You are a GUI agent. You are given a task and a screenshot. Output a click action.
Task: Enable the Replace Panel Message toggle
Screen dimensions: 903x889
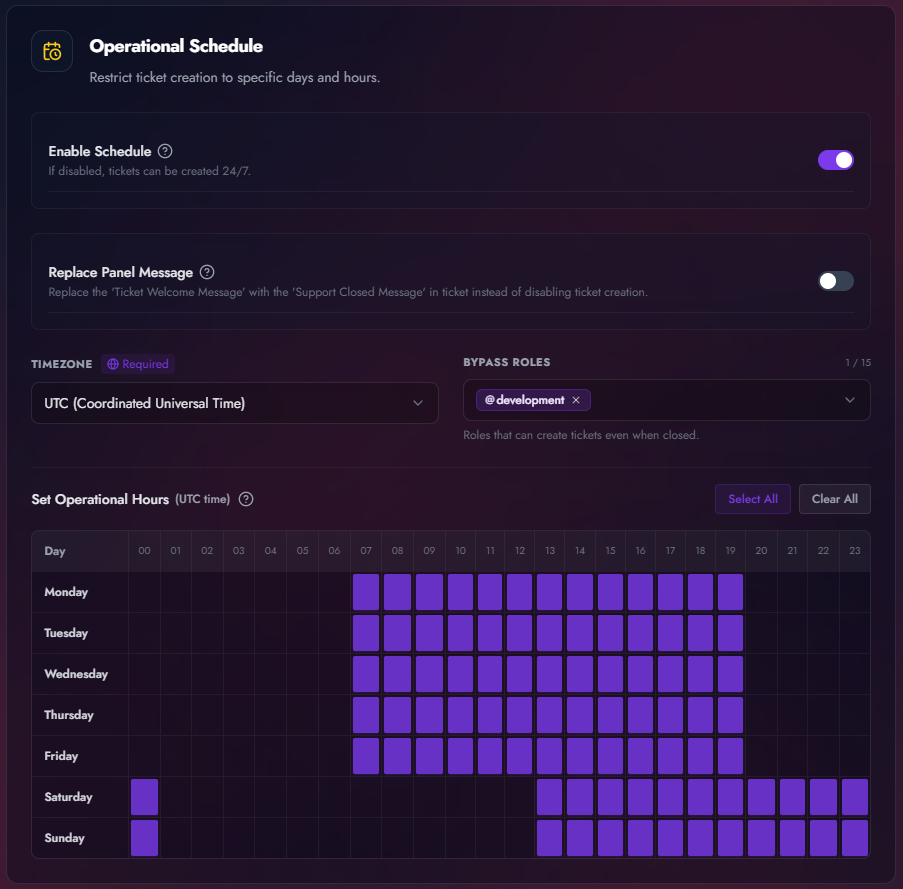coord(835,281)
